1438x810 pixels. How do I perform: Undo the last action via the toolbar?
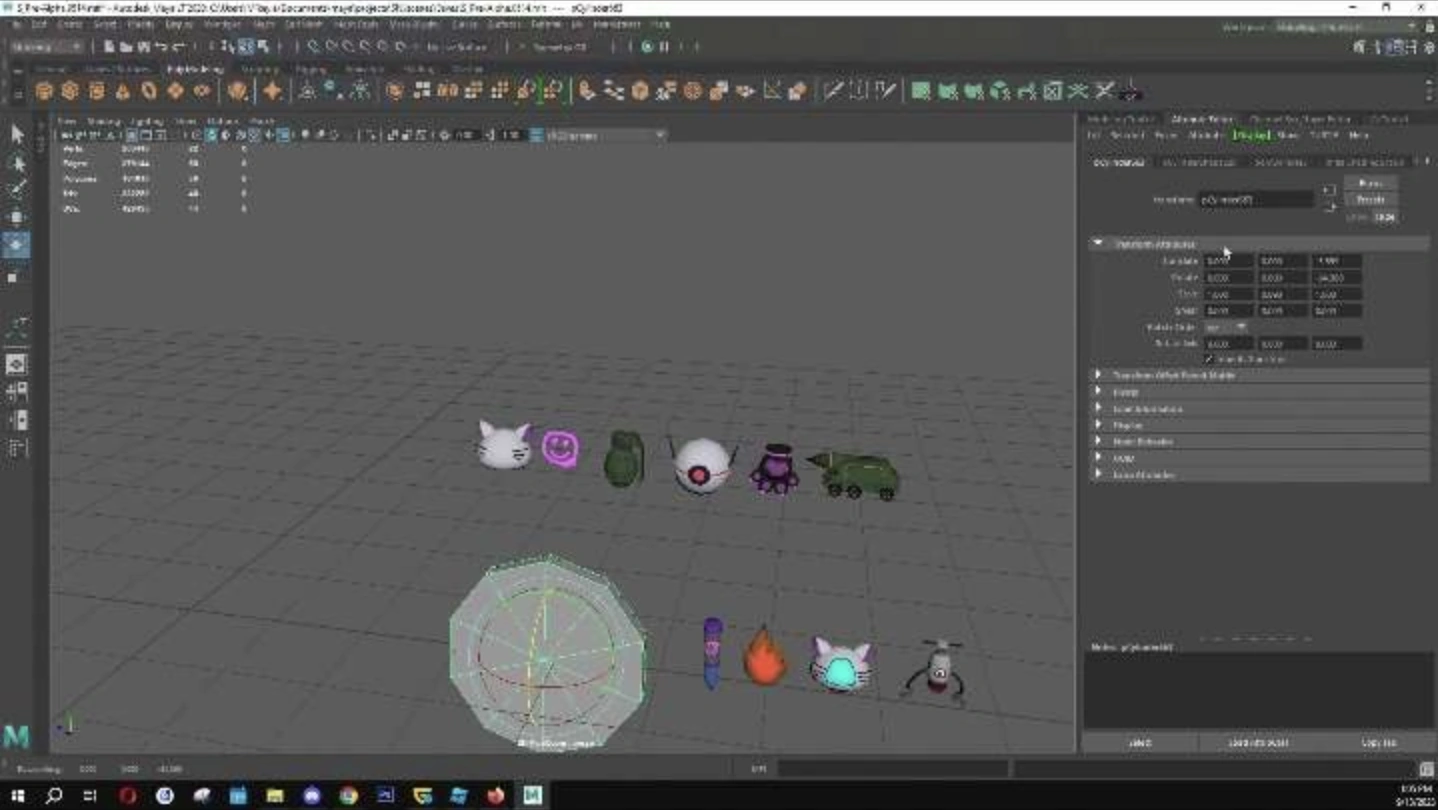(162, 46)
